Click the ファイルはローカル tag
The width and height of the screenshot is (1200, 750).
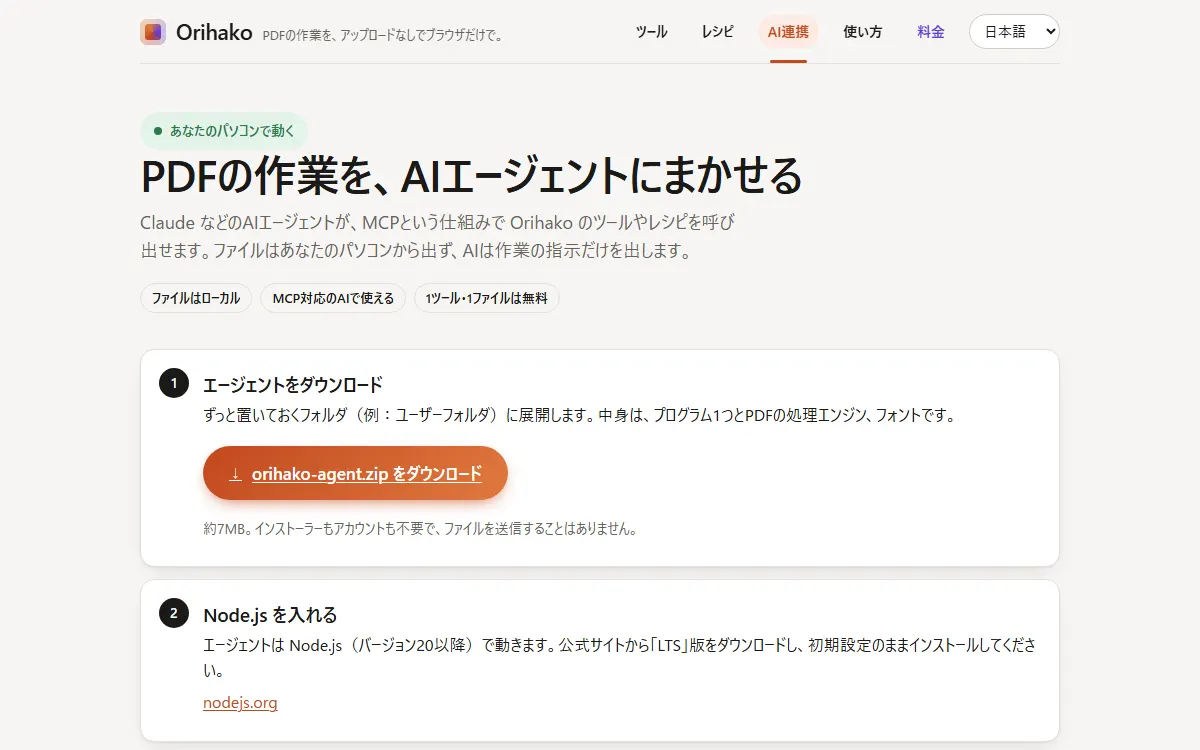pyautogui.click(x=196, y=298)
